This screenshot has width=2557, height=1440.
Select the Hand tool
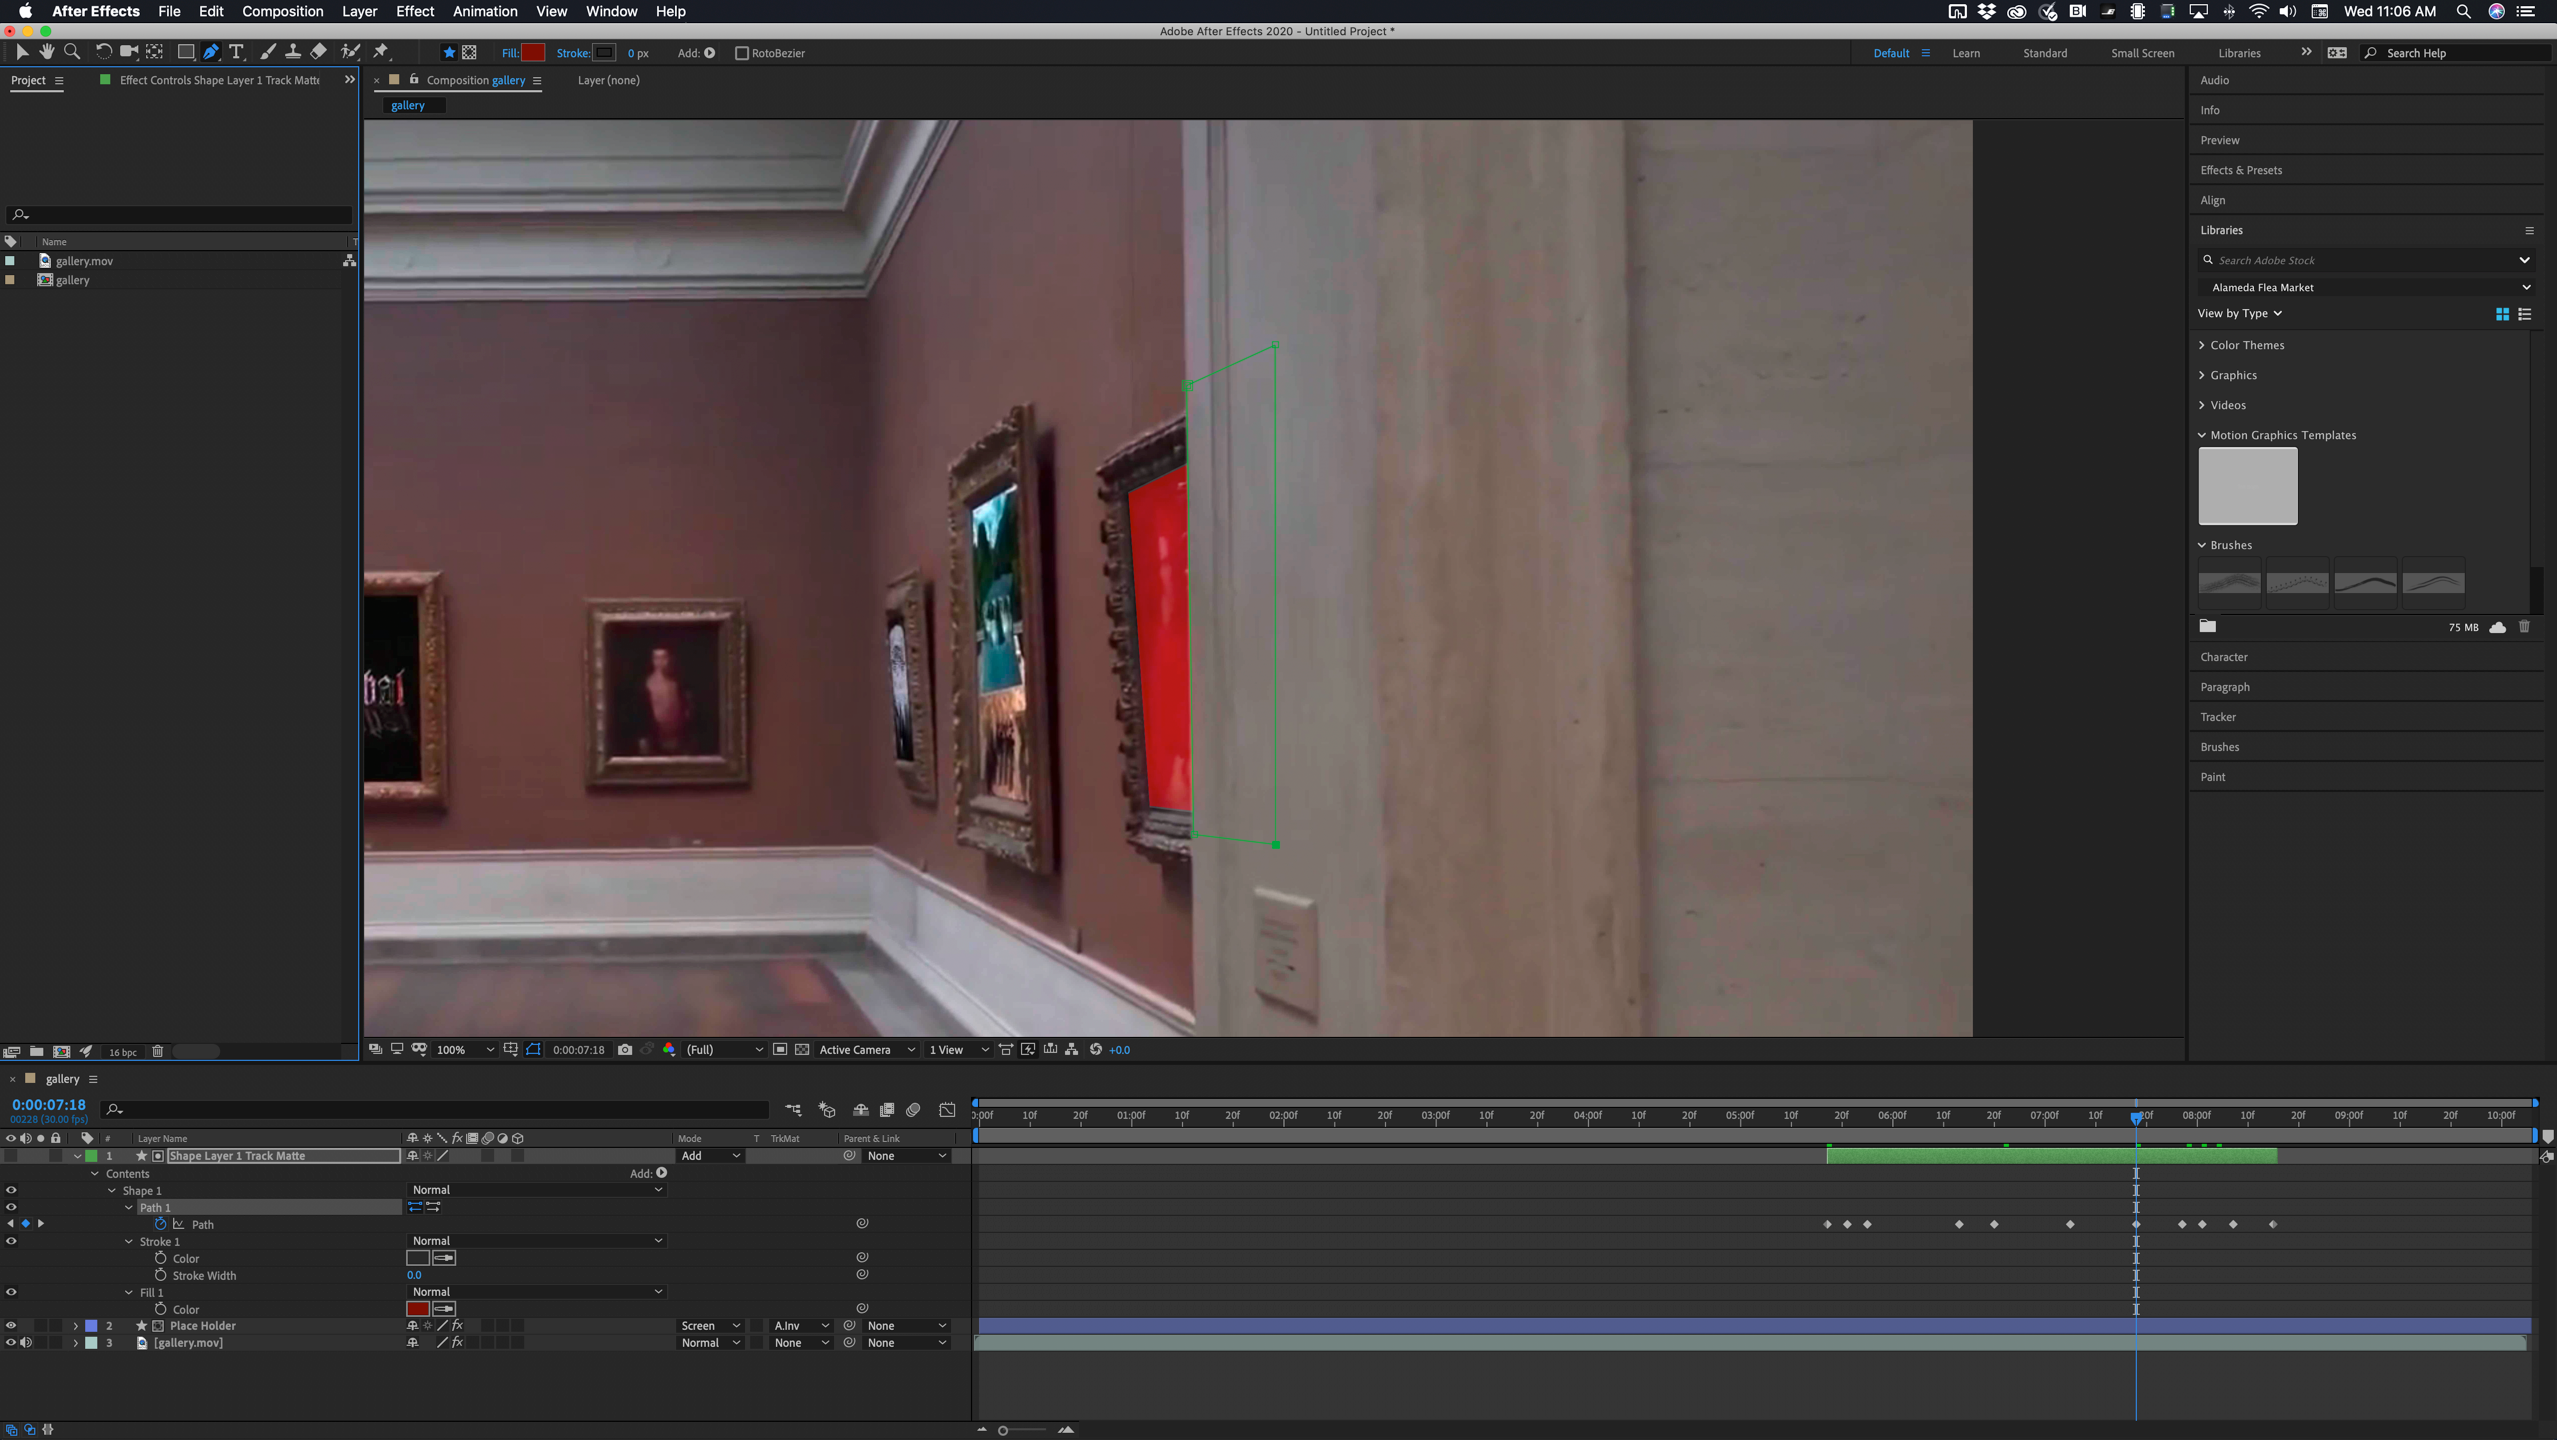tap(46, 52)
